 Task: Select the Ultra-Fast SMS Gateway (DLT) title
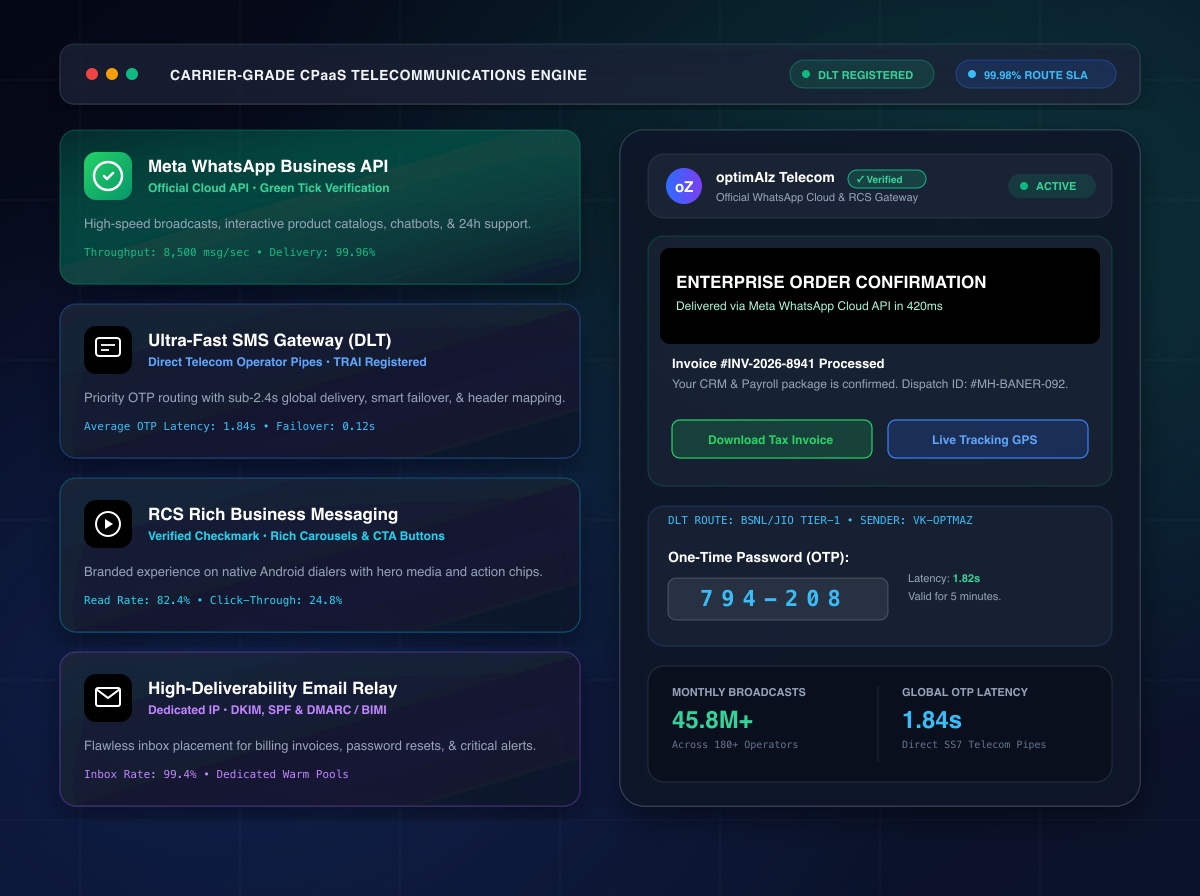(x=270, y=341)
